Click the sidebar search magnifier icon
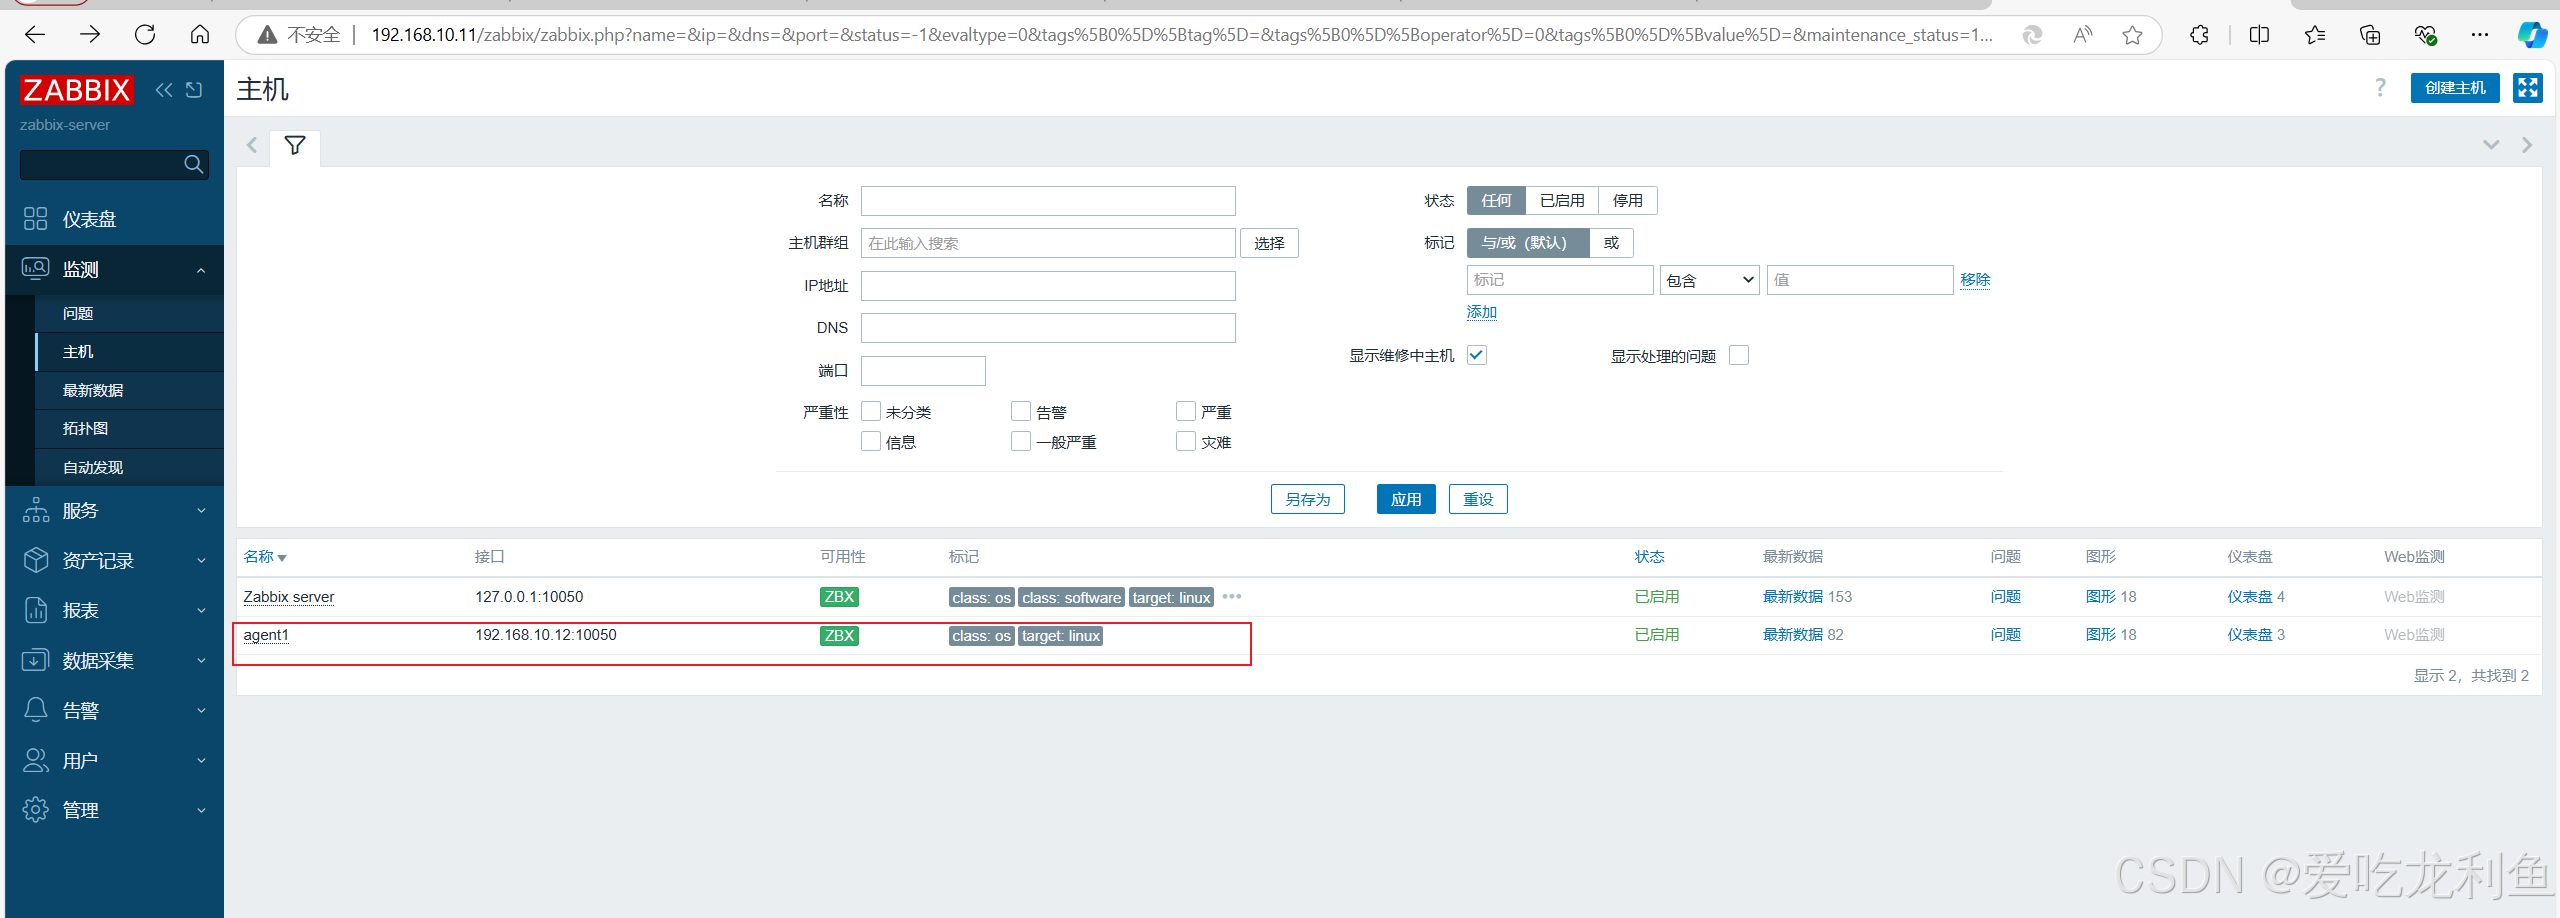 tap(194, 164)
